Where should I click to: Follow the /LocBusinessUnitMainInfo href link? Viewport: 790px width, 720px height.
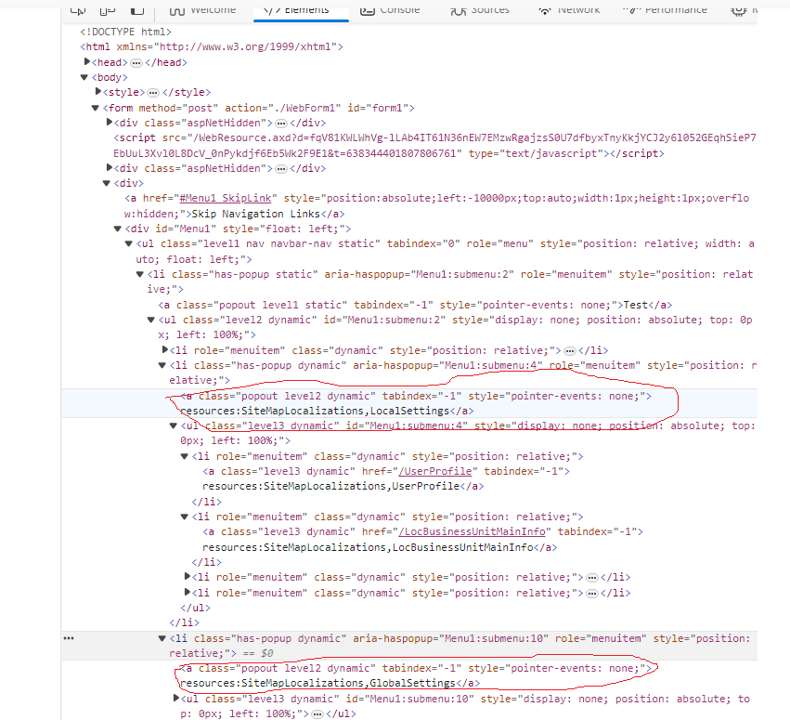click(x=472, y=532)
